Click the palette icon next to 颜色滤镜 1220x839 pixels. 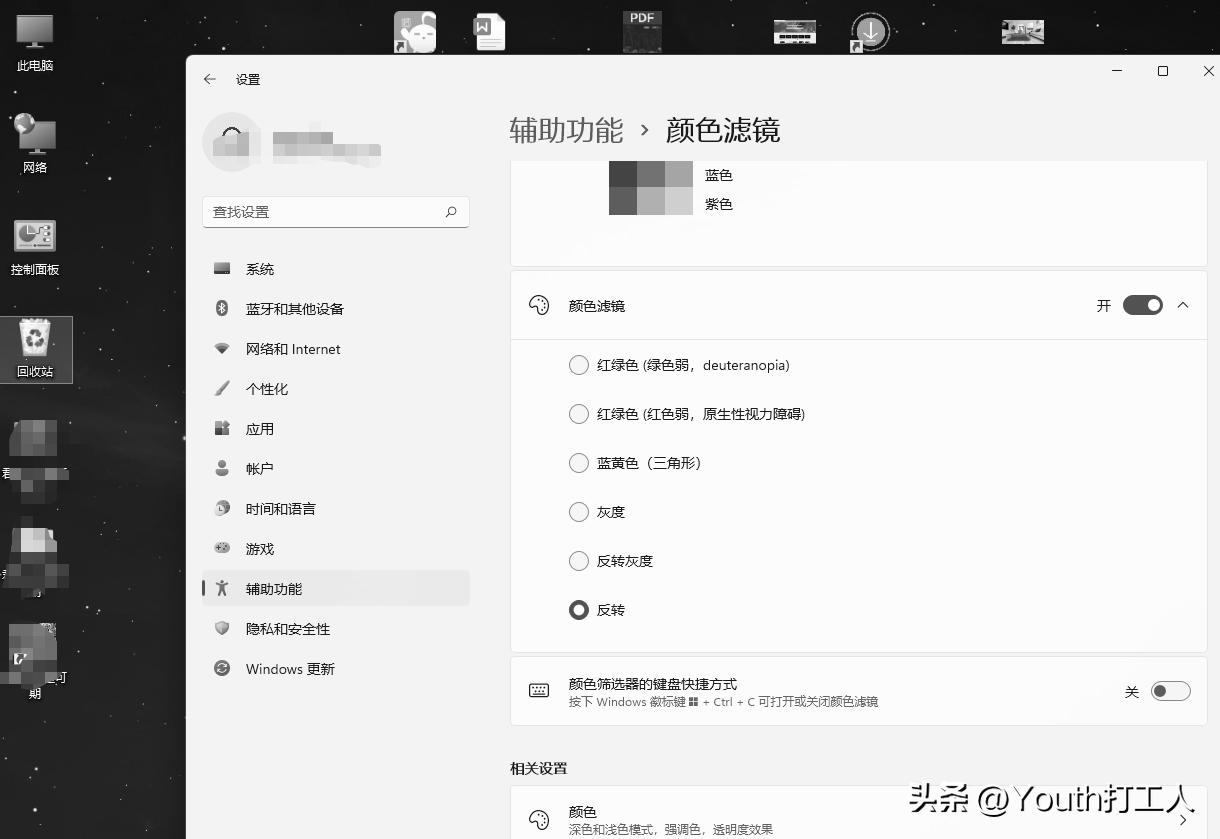pos(537,305)
